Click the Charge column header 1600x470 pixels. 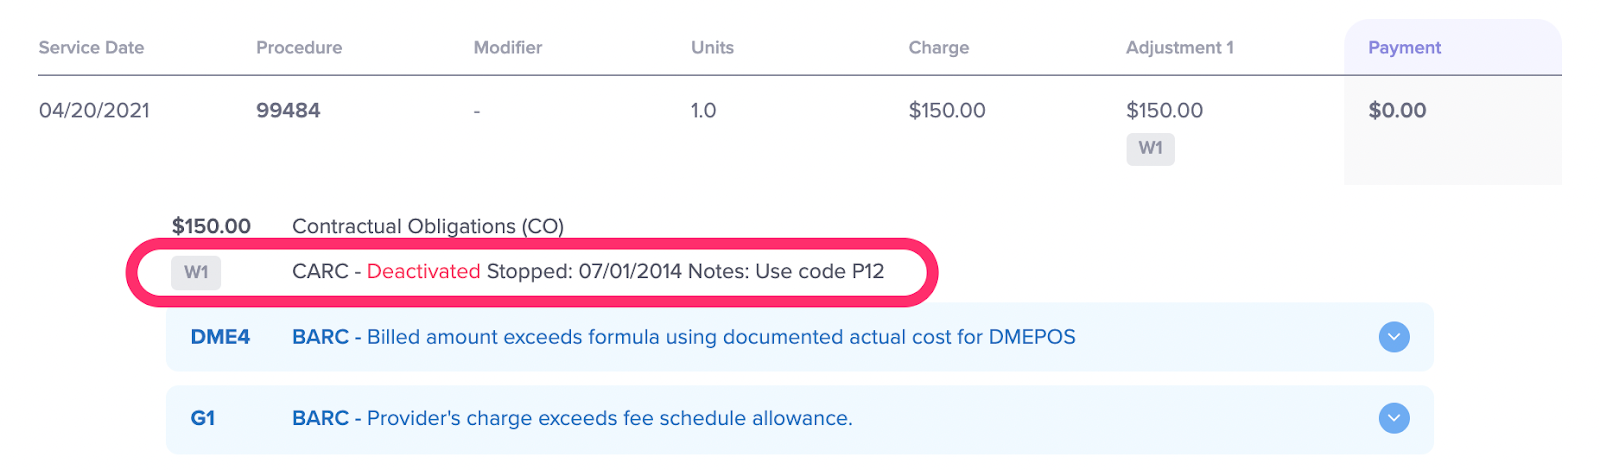[938, 47]
